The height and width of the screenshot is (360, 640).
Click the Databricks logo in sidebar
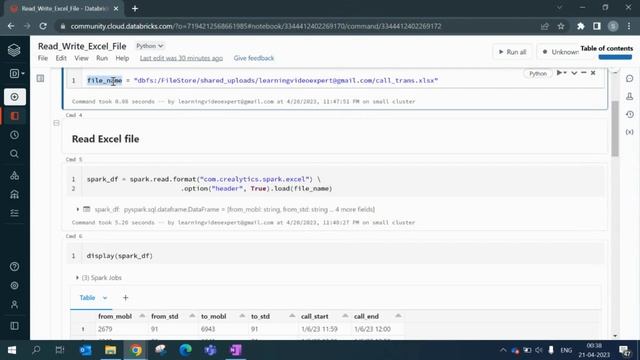pos(14,50)
